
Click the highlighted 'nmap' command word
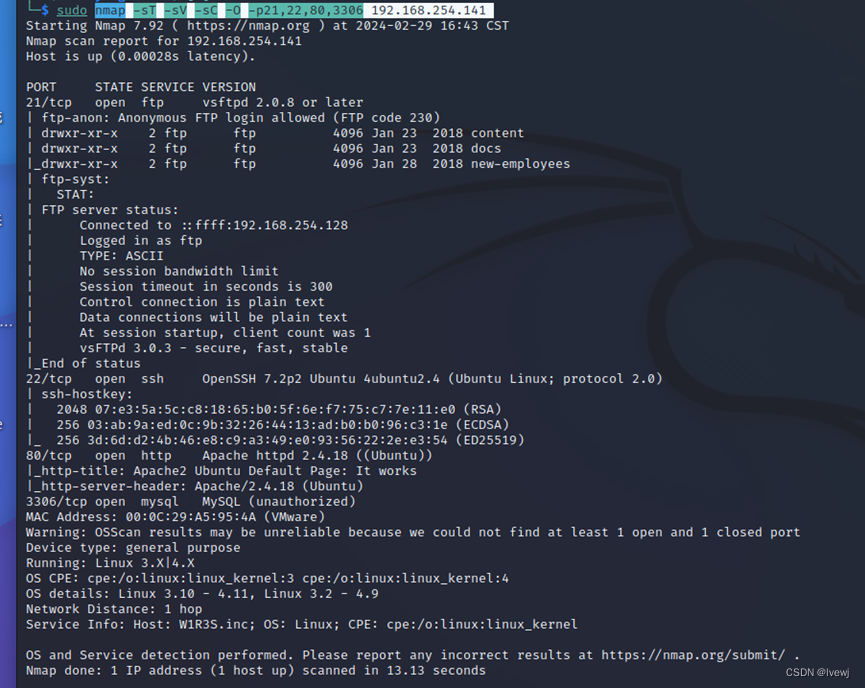point(110,10)
